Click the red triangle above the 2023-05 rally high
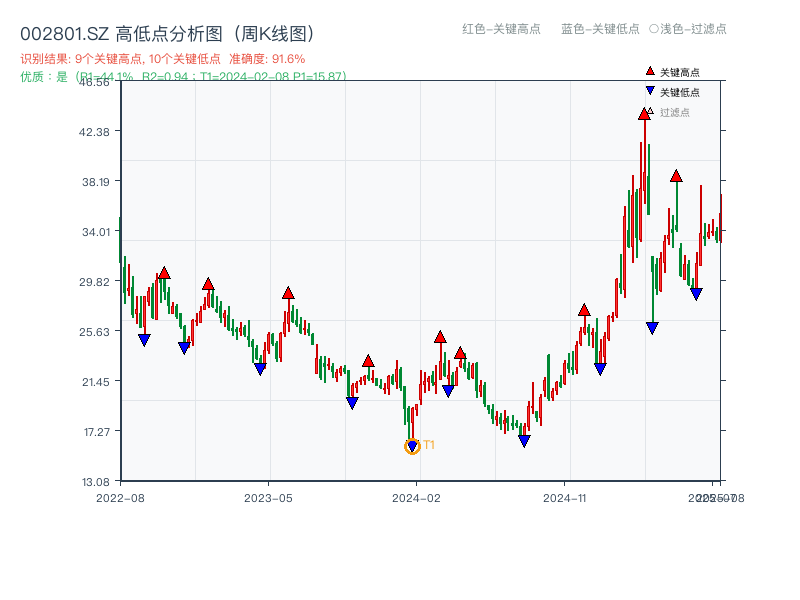The image size is (800, 600). (286, 293)
